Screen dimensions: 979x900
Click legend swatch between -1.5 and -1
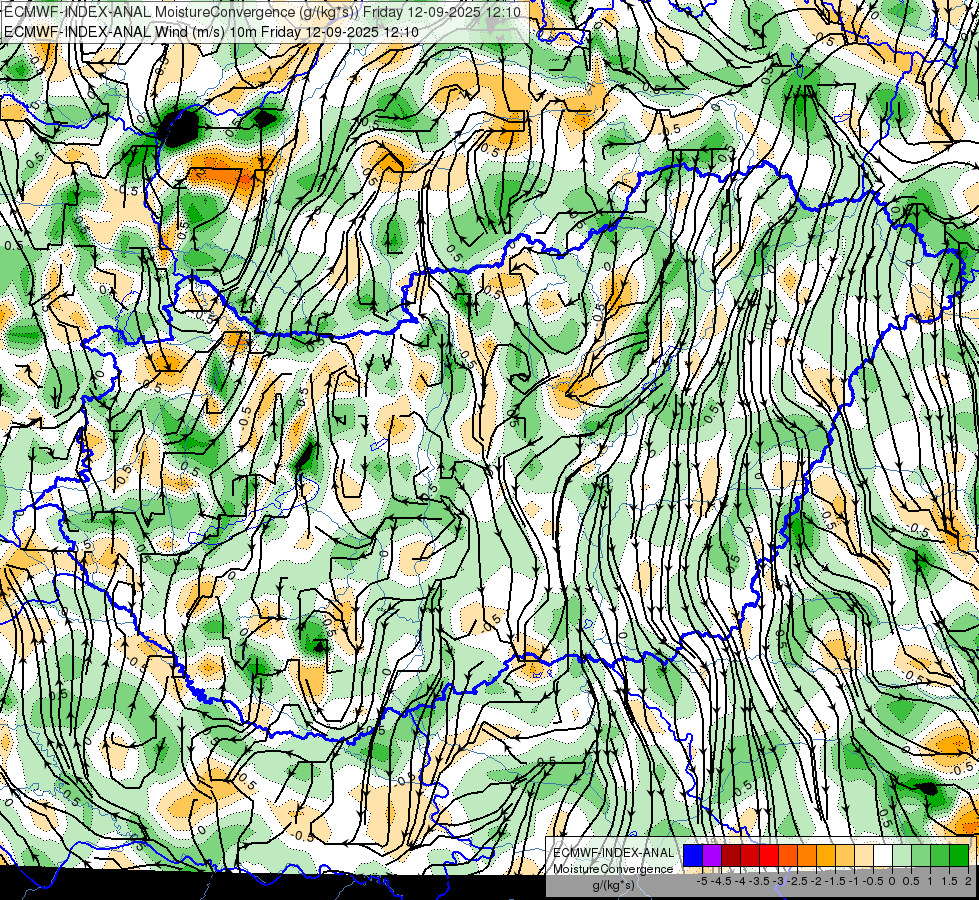(x=845, y=856)
